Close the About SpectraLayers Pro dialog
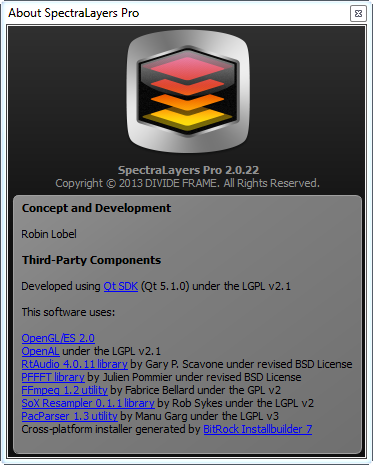The width and height of the screenshot is (373, 465). (358, 14)
